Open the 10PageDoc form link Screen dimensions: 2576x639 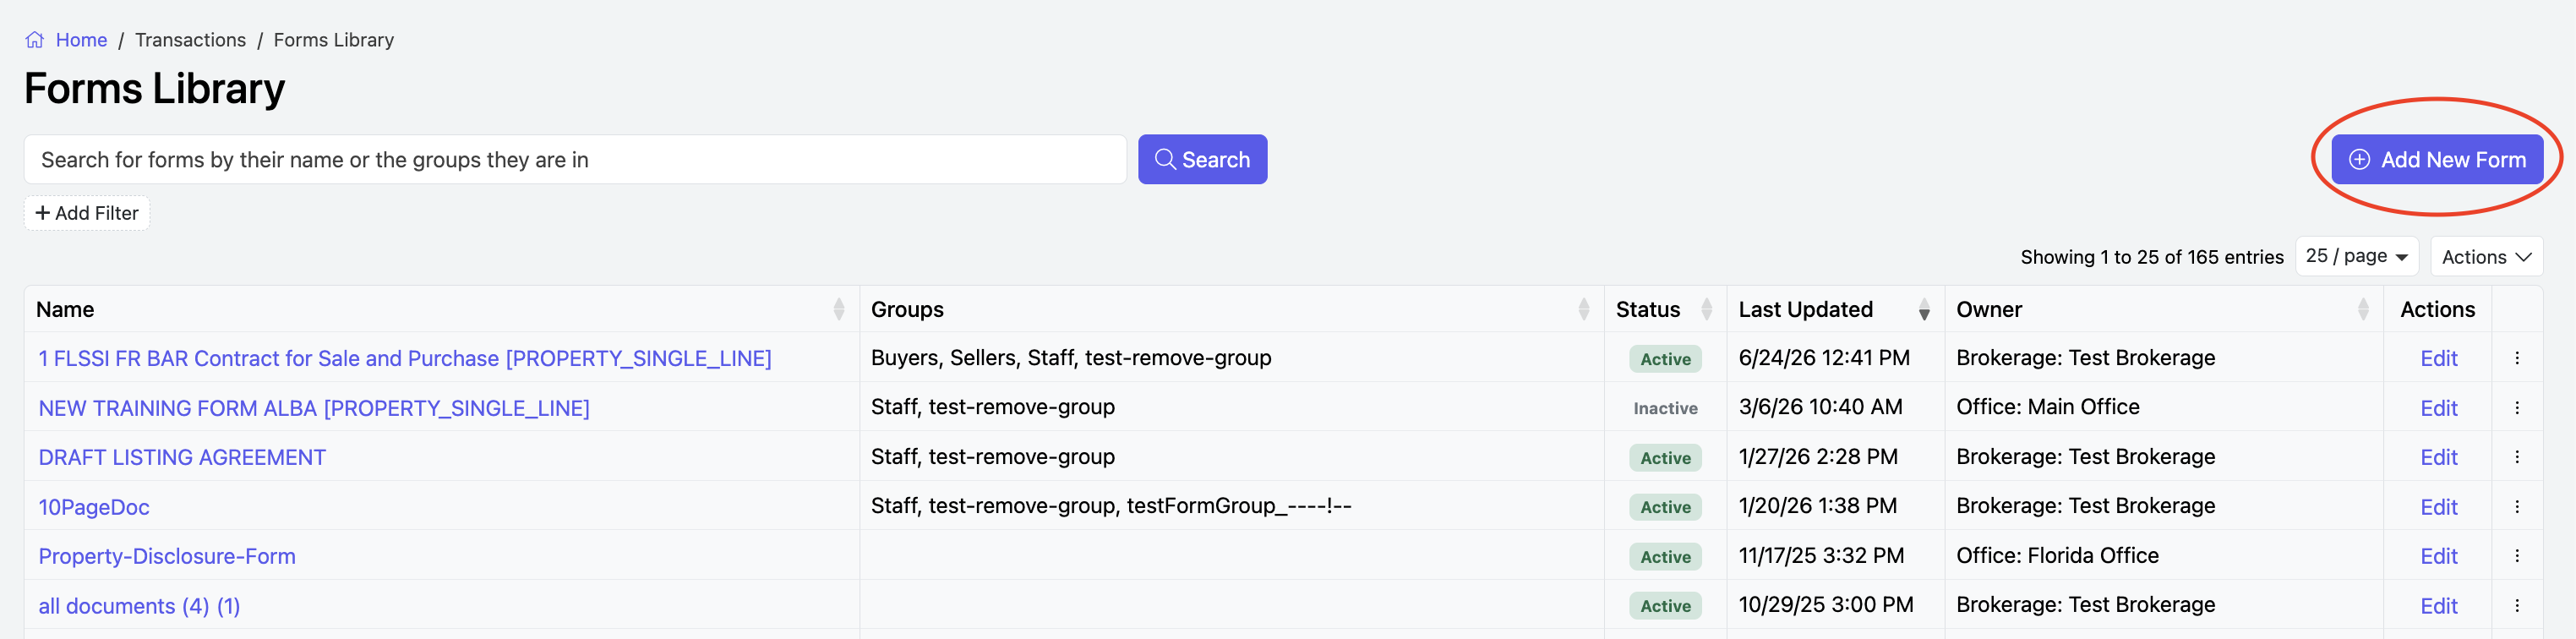(94, 507)
